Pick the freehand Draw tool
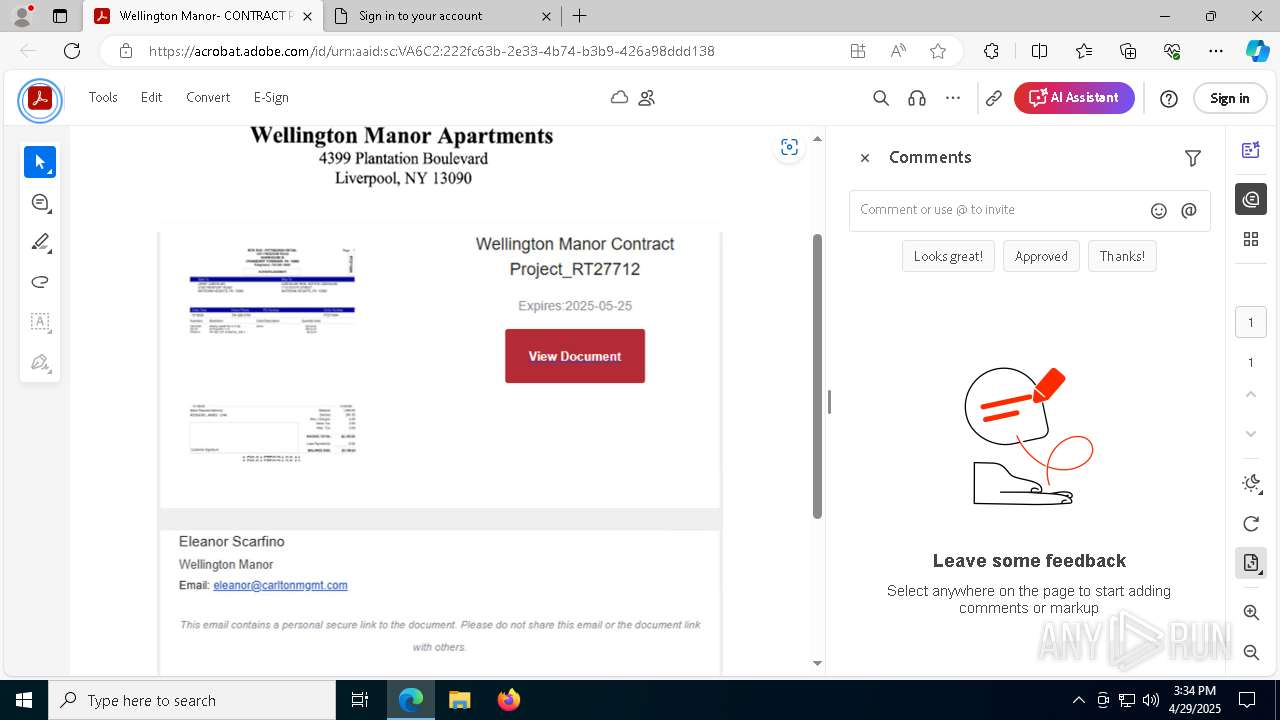This screenshot has width=1280, height=720. 40,282
